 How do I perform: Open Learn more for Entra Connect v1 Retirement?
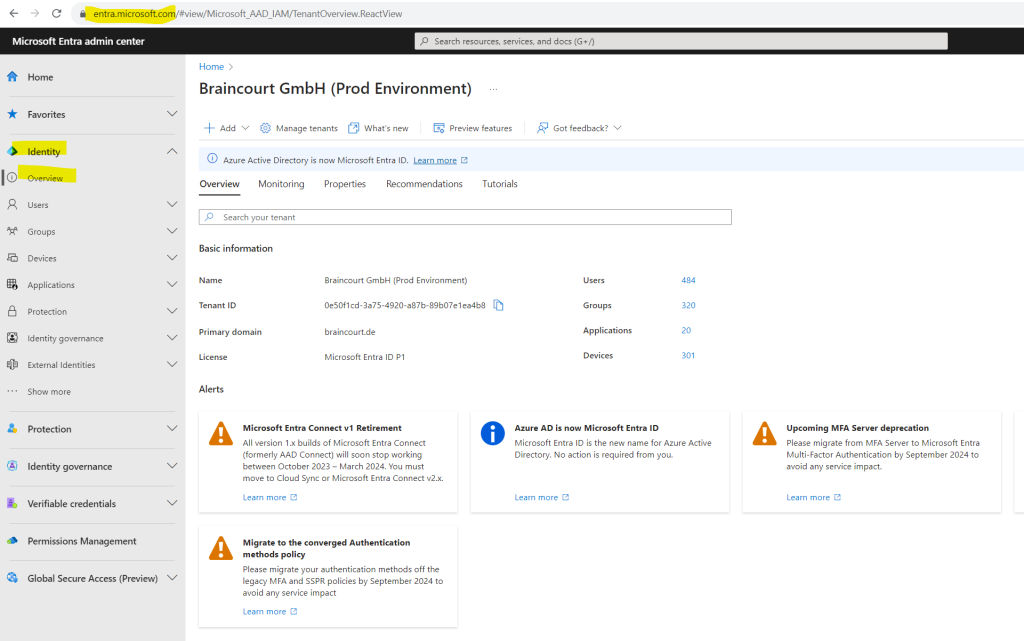pos(264,497)
